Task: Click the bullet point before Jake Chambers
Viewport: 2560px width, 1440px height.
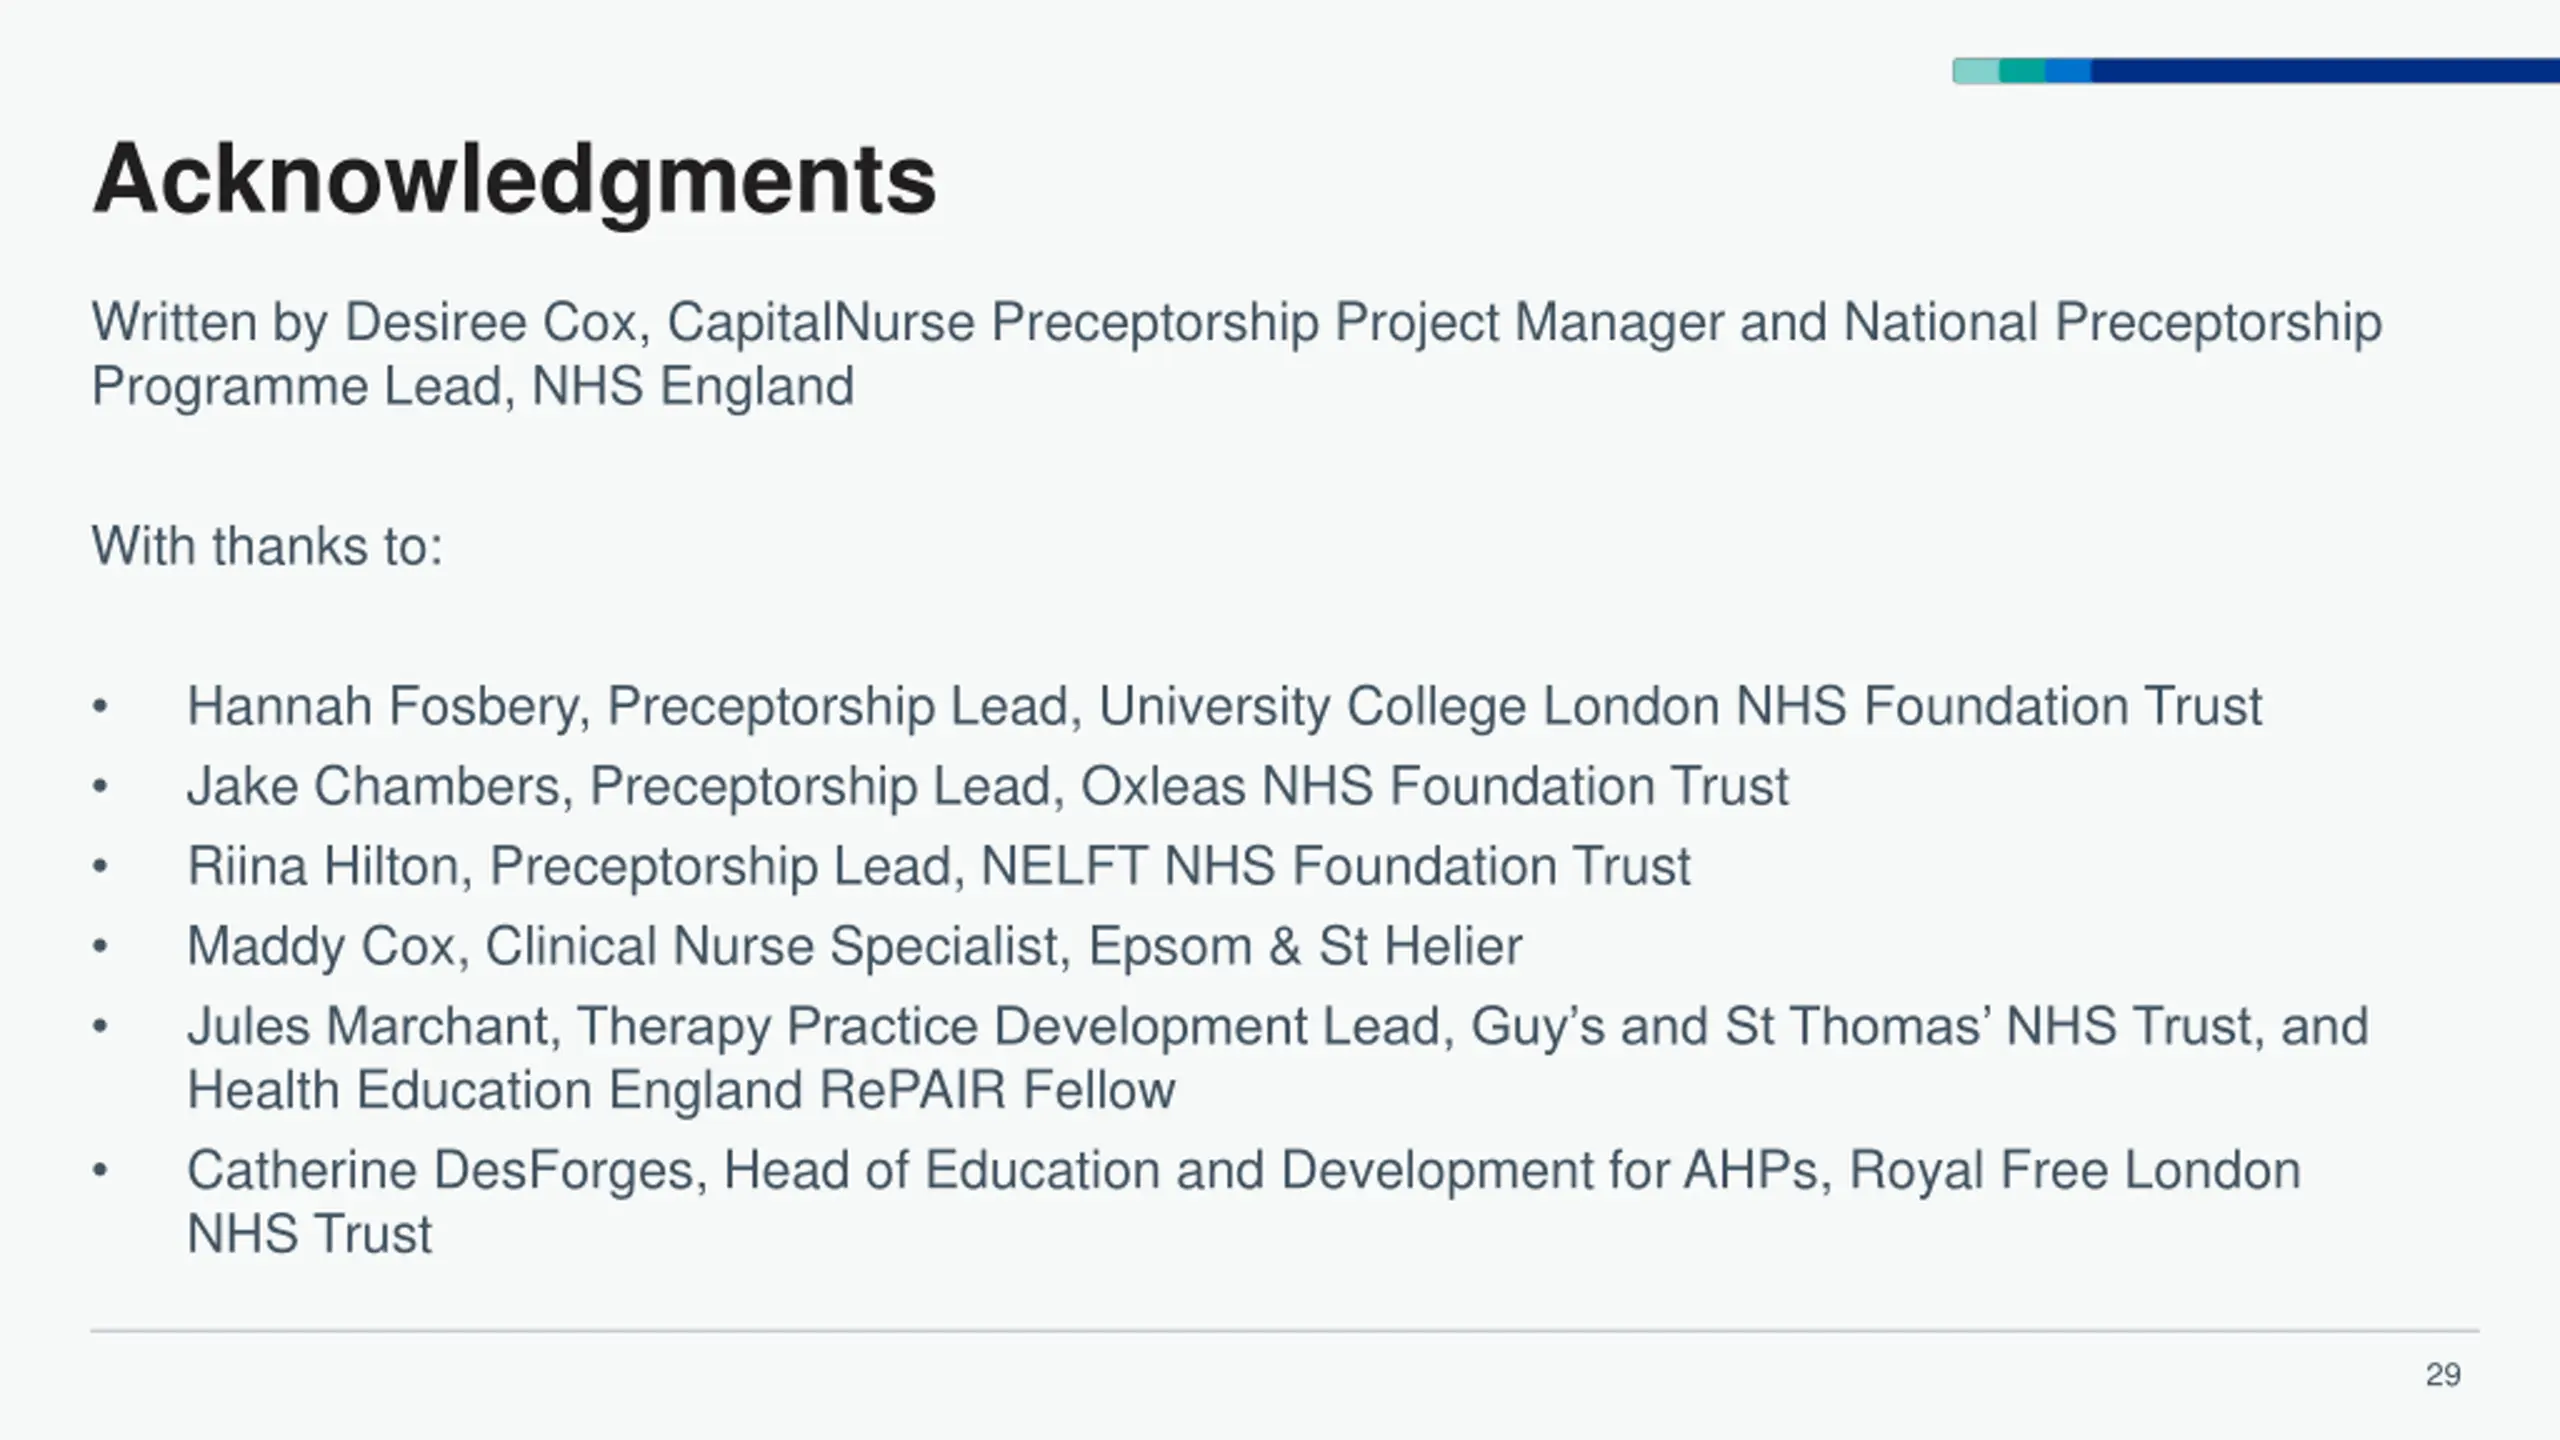Action: [x=99, y=787]
